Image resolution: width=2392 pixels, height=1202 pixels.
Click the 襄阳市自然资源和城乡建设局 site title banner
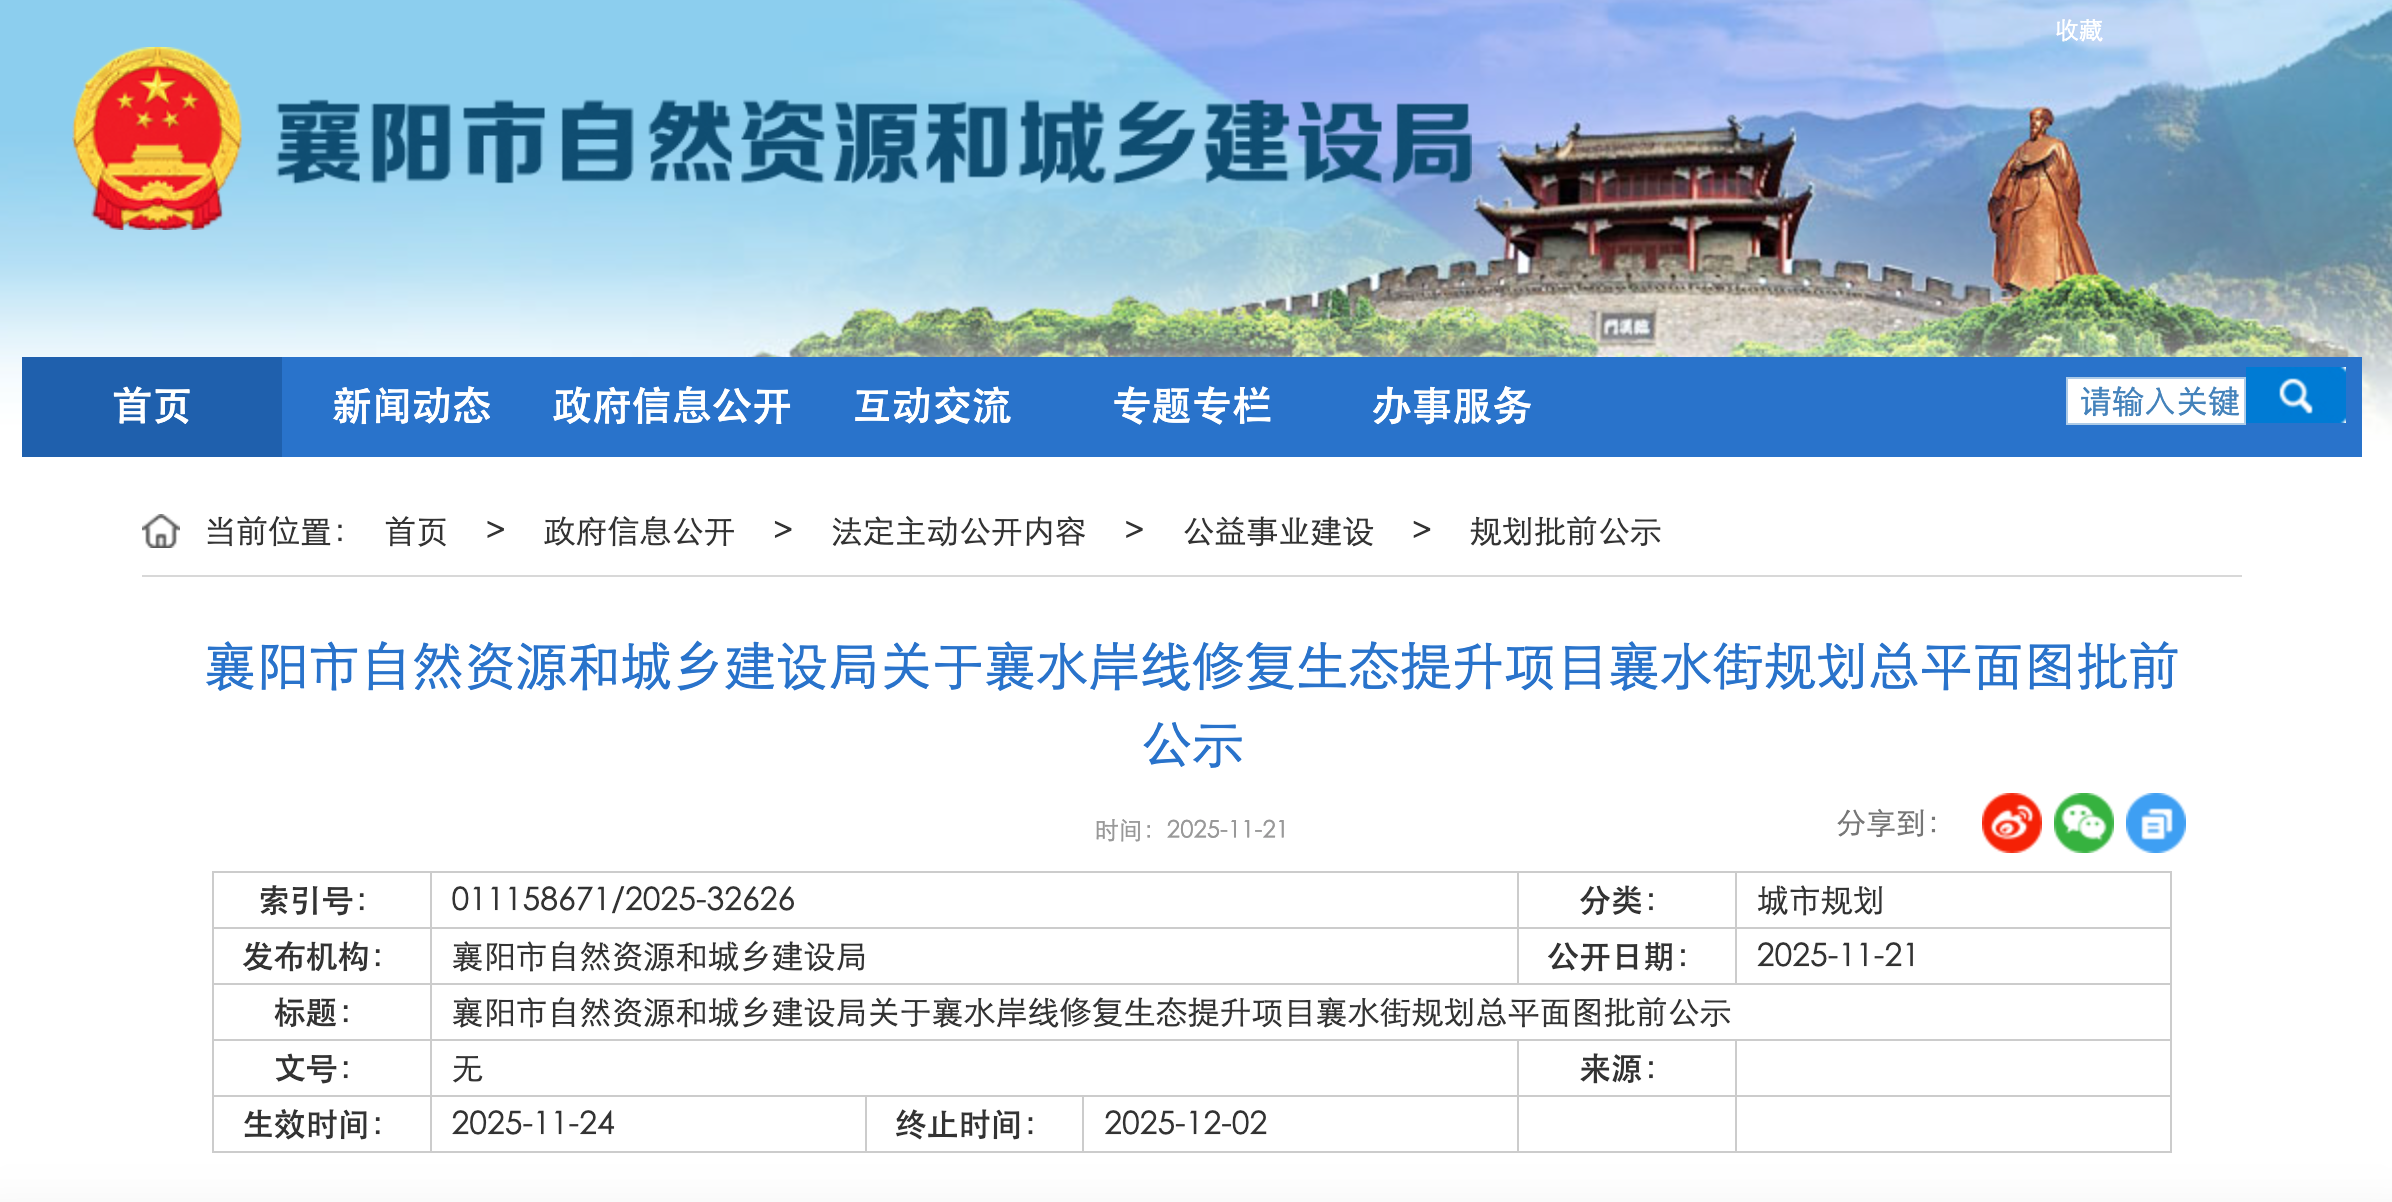tap(874, 143)
